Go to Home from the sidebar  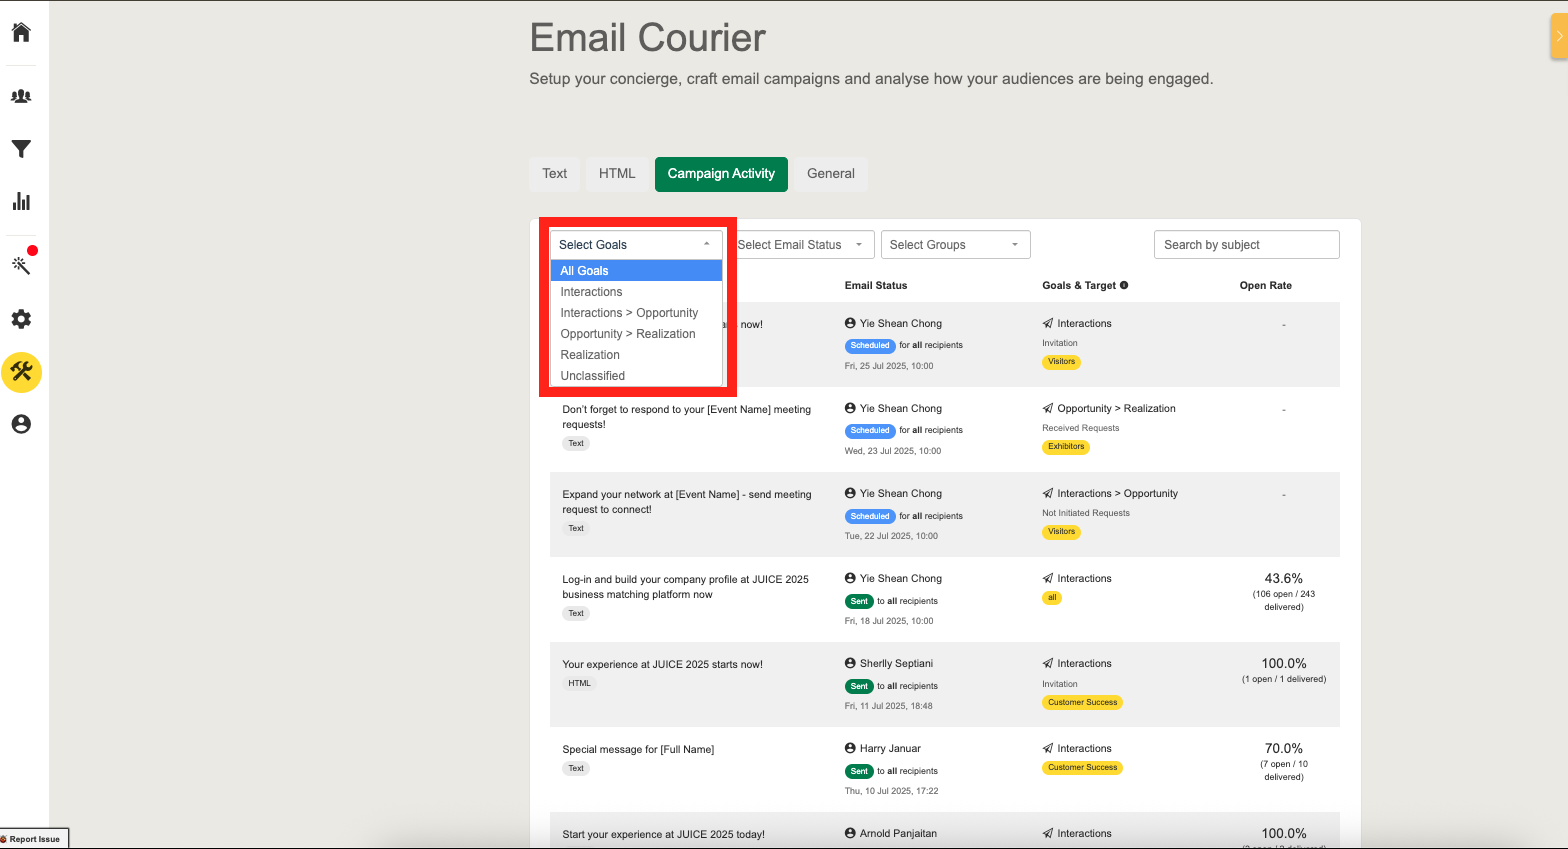[21, 32]
